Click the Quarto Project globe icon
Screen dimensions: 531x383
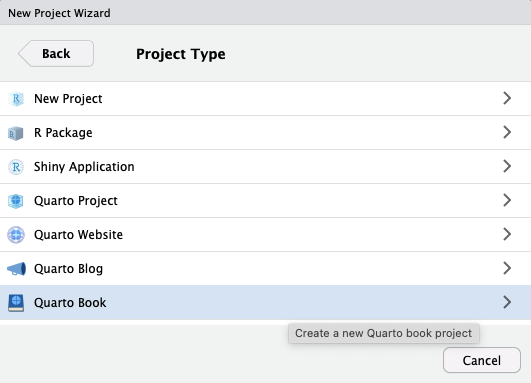point(16,201)
